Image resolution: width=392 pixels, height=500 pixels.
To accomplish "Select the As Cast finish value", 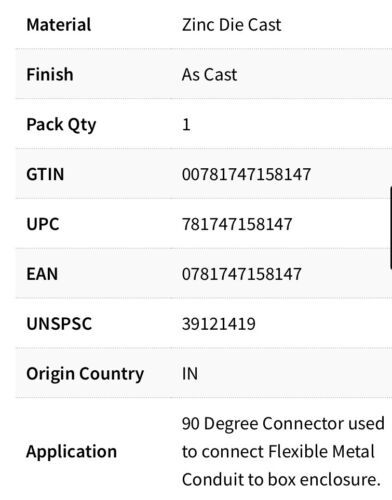I will click(x=209, y=74).
